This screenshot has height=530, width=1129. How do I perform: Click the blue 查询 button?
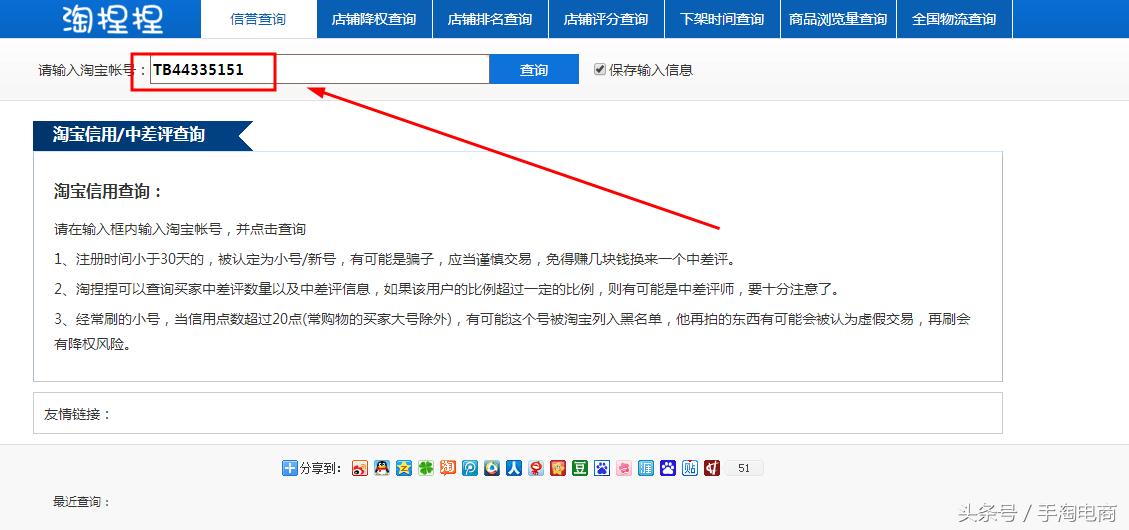[534, 70]
